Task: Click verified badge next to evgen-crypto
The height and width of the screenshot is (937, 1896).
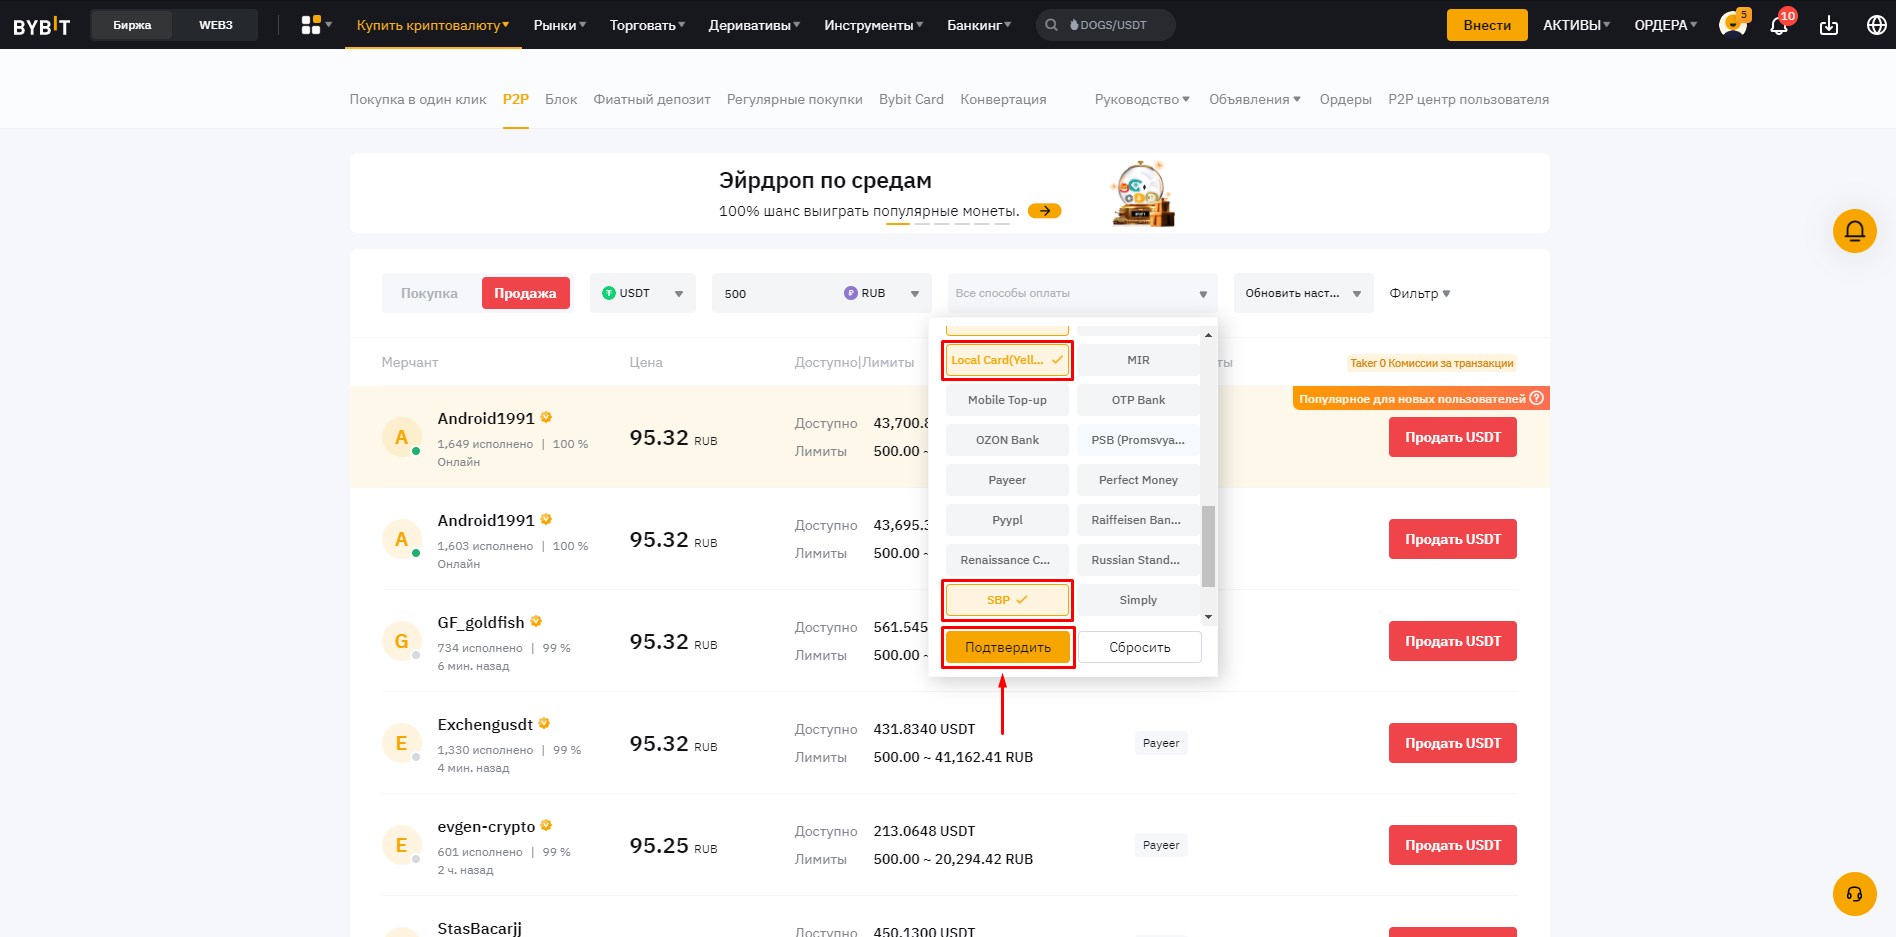Action: tap(546, 826)
